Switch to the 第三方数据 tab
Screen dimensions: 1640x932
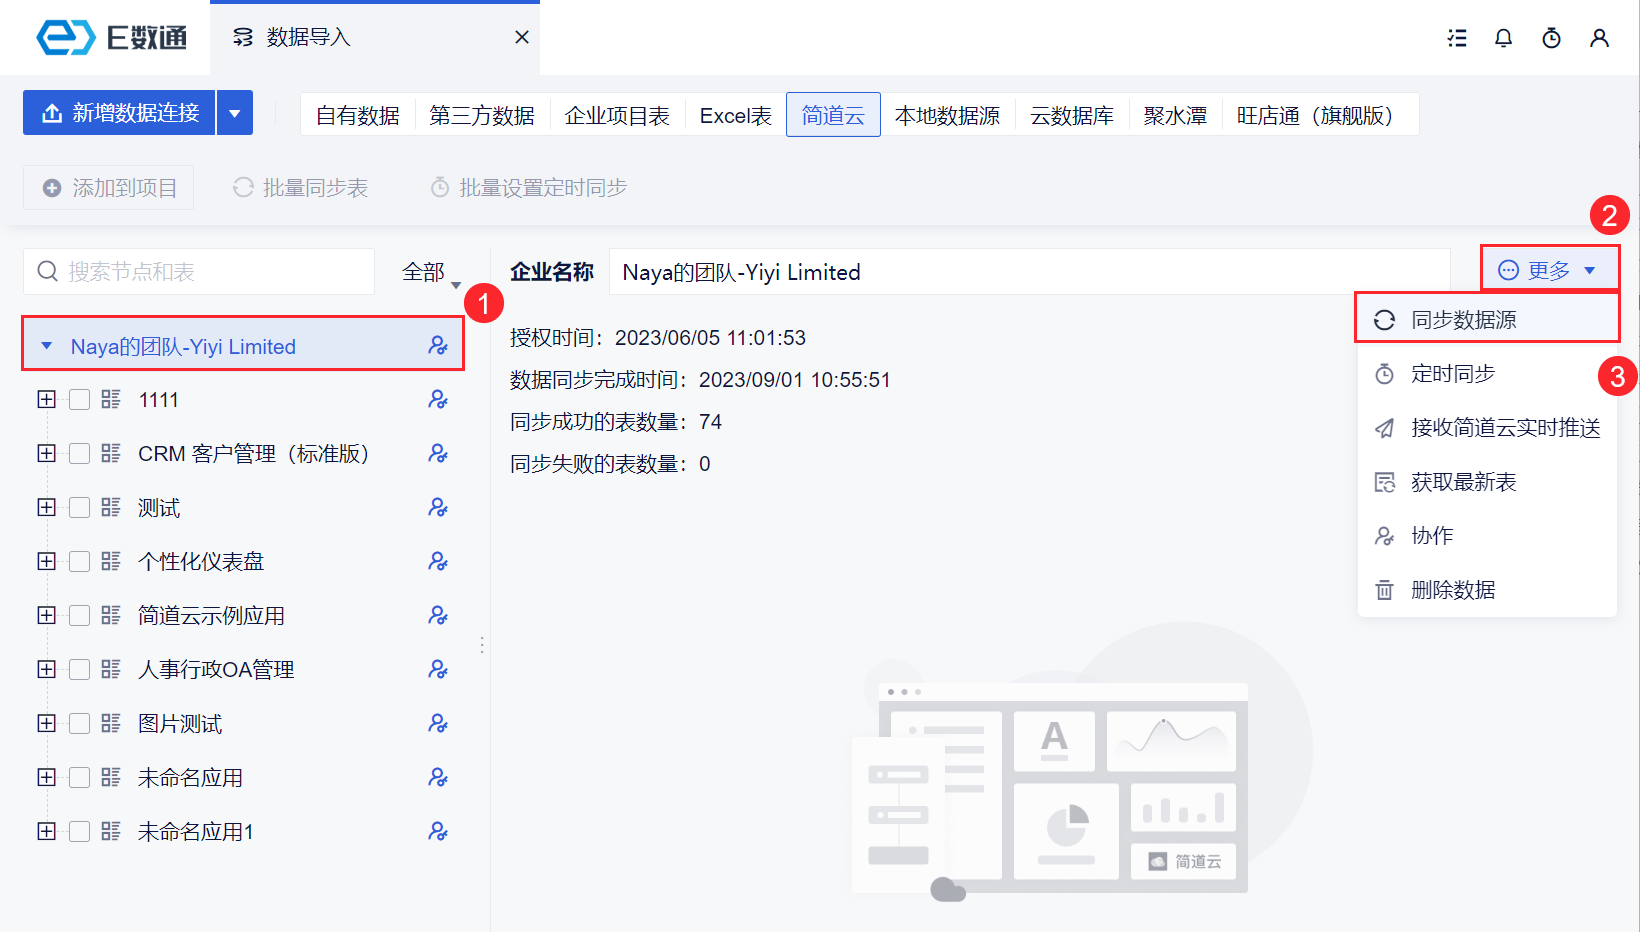(482, 115)
